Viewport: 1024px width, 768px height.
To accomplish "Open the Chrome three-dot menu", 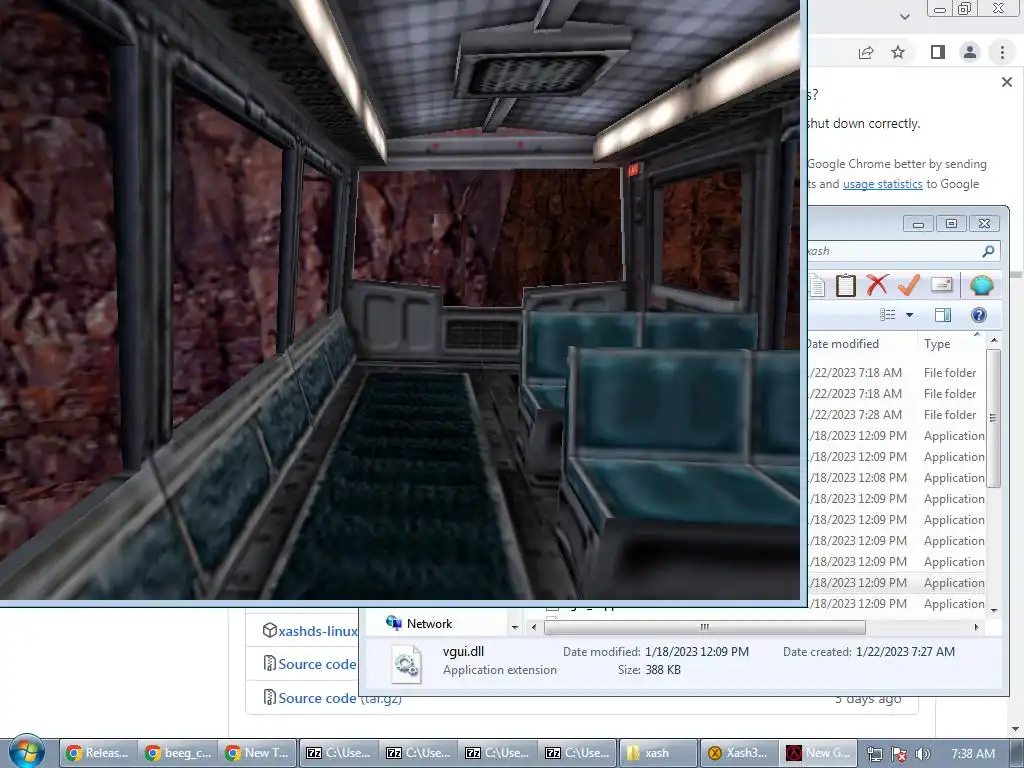I will [x=1002, y=52].
